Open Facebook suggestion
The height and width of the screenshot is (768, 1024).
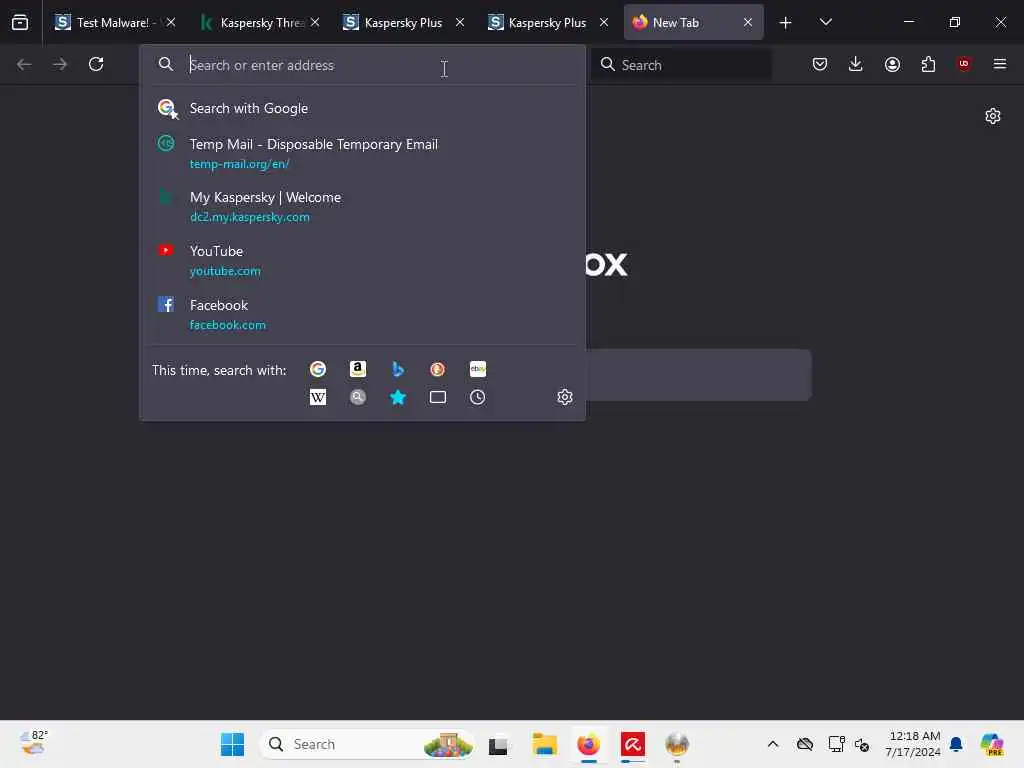click(362, 314)
